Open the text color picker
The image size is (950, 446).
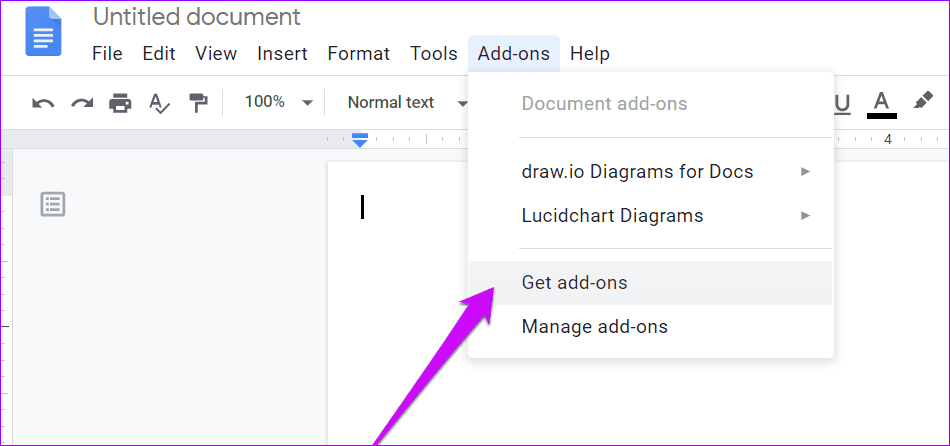[x=881, y=103]
